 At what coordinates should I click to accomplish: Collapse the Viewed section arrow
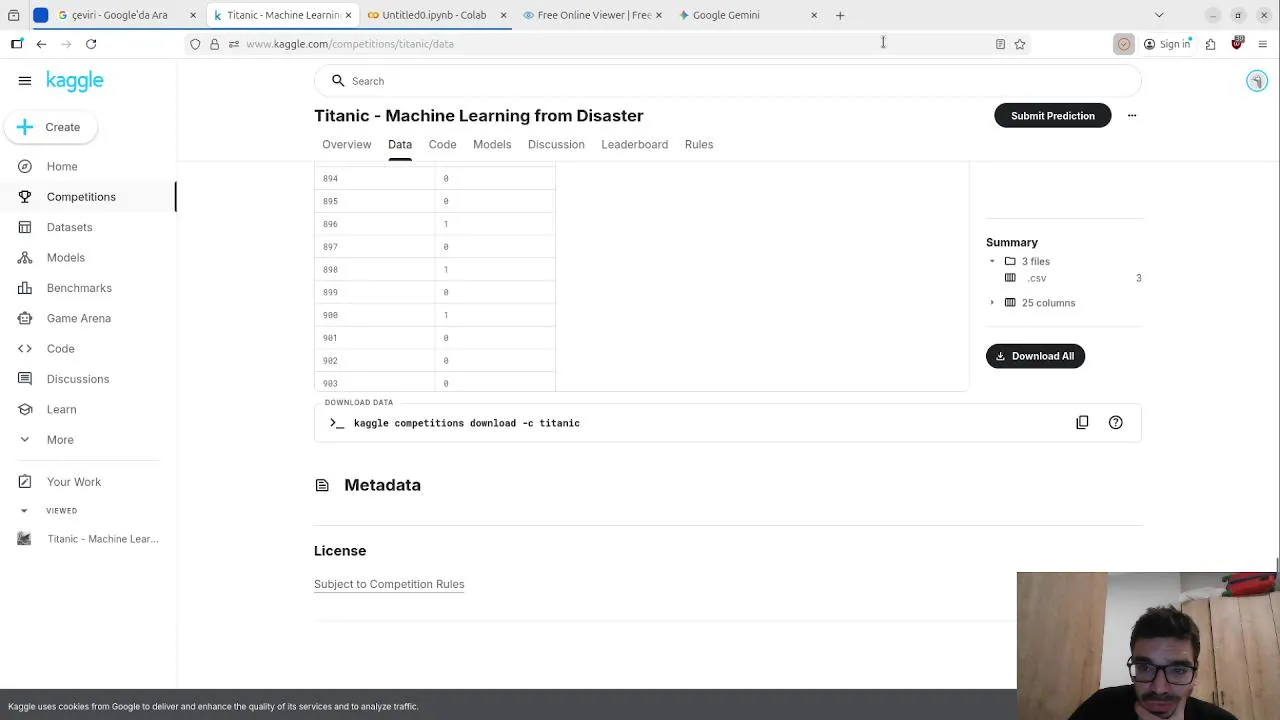click(25, 511)
